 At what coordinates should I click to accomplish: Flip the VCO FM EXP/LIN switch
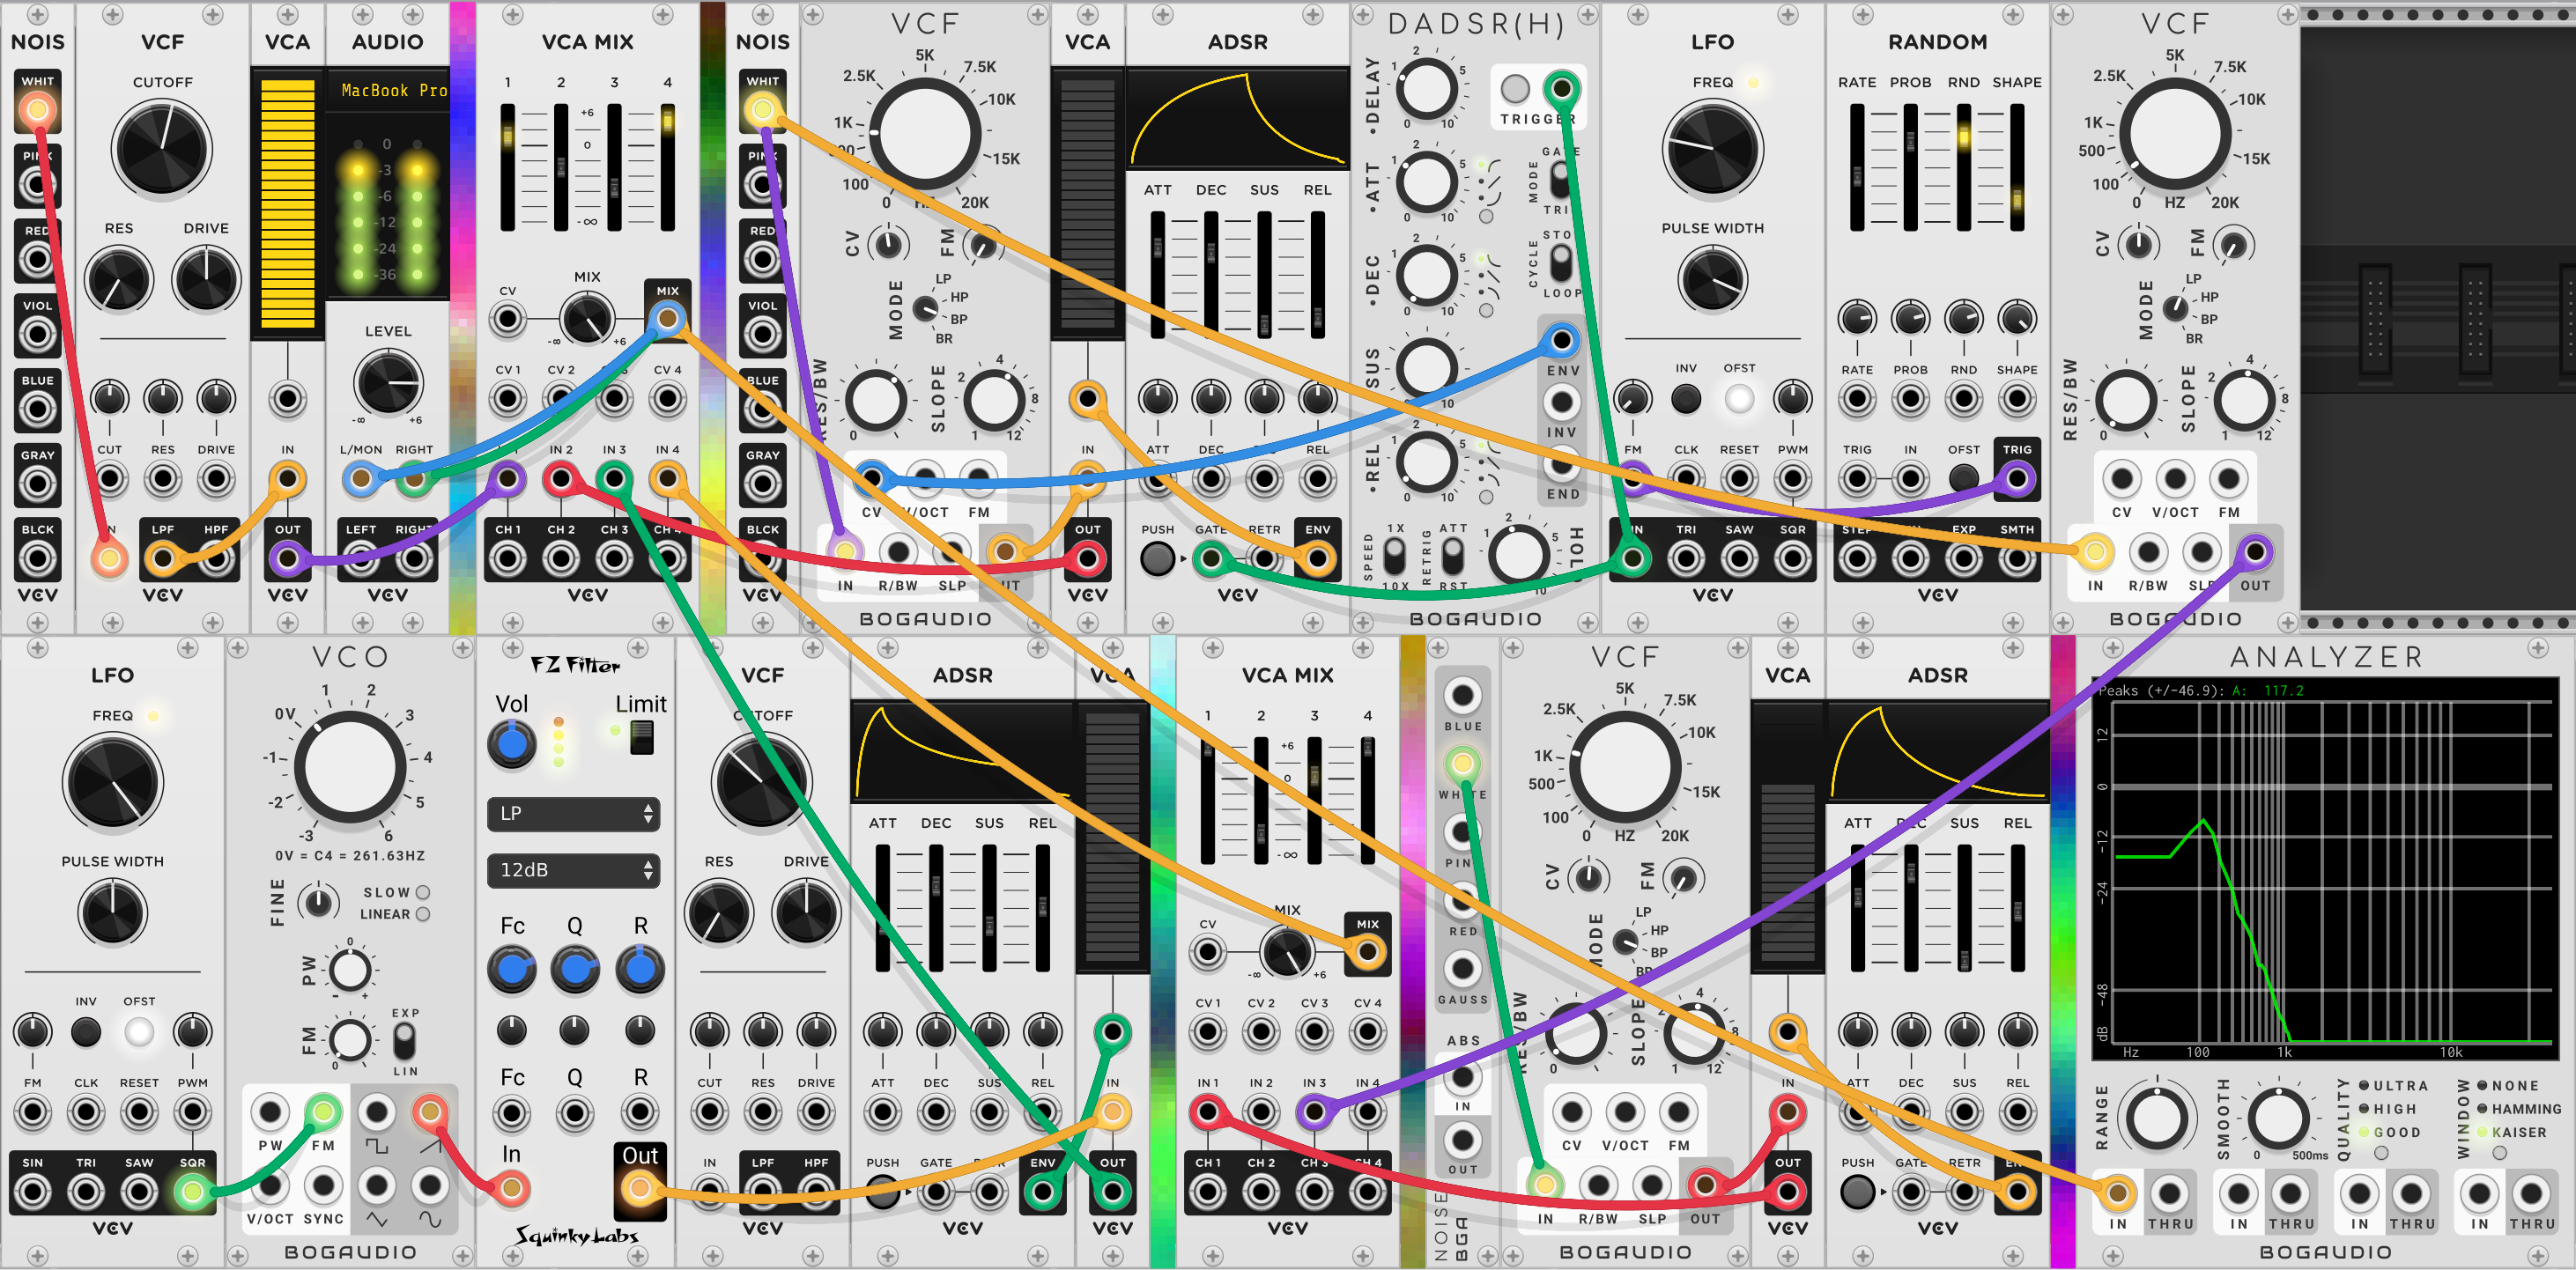[404, 1042]
